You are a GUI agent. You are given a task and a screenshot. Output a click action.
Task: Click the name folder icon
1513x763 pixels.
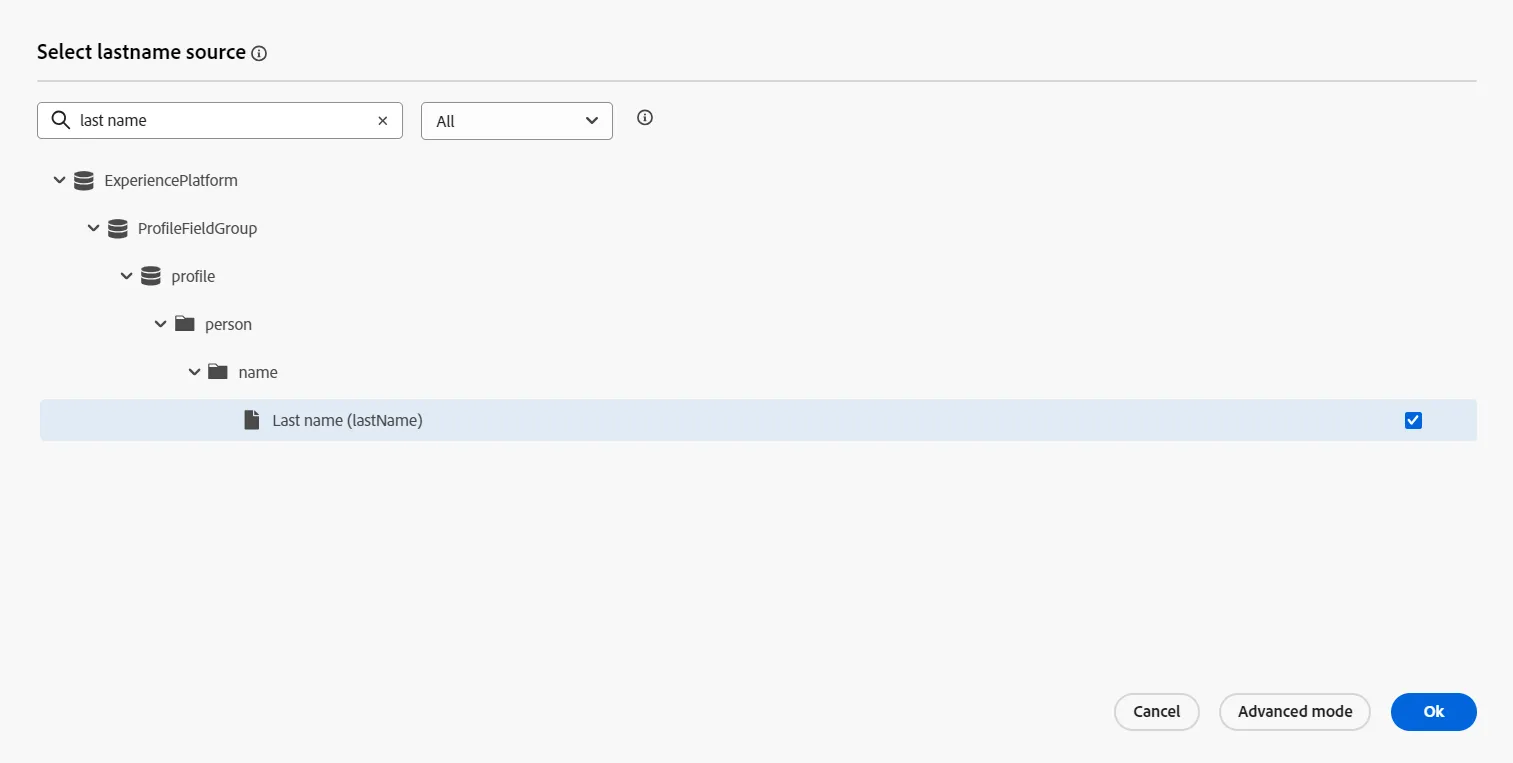click(218, 372)
